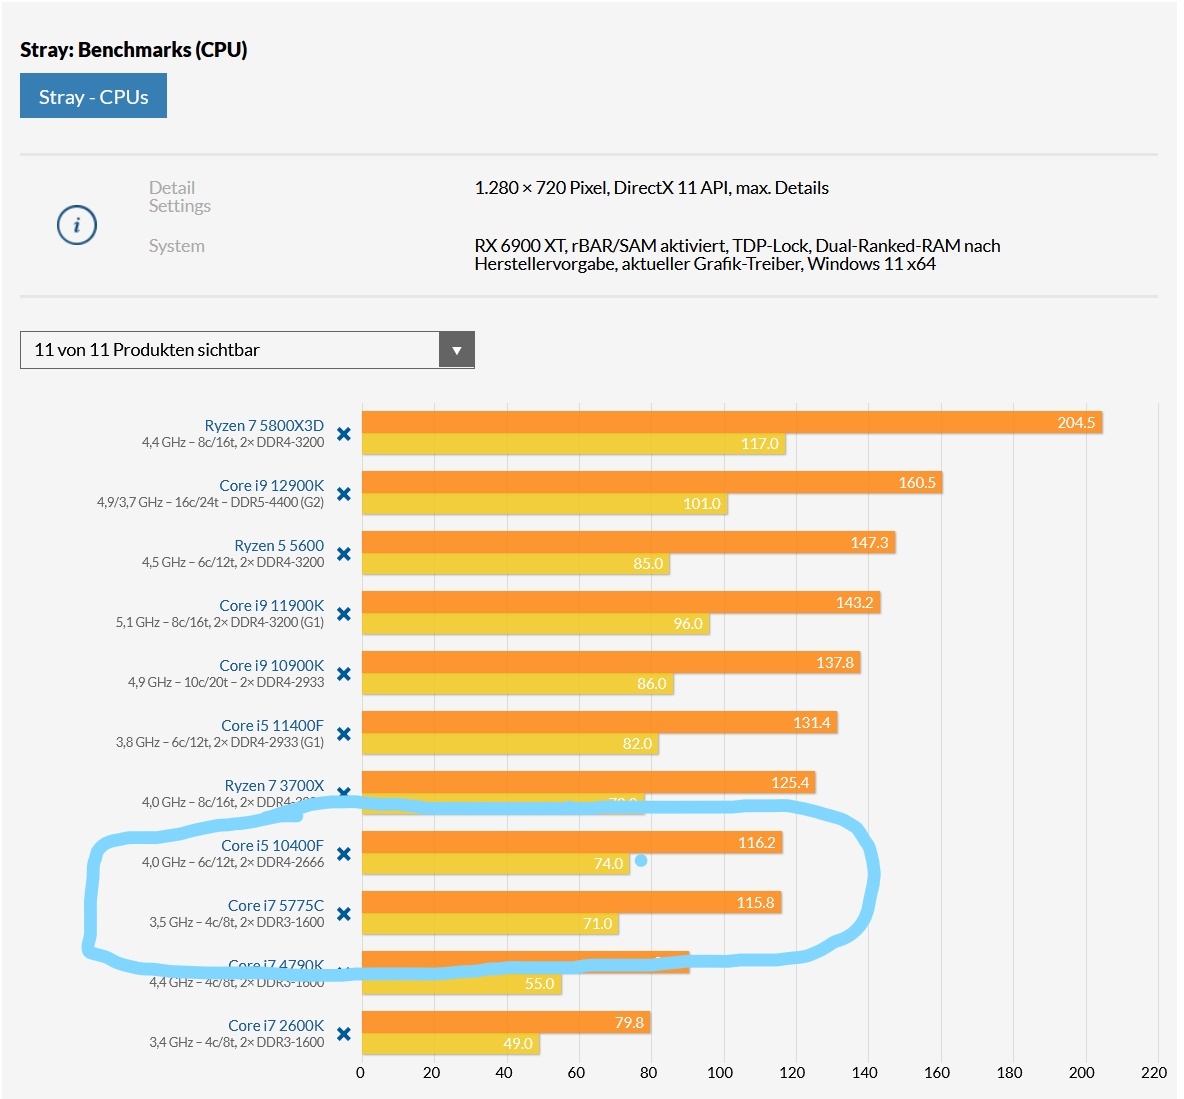Open the Ryzen 7 5800X3D link

pyautogui.click(x=264, y=425)
